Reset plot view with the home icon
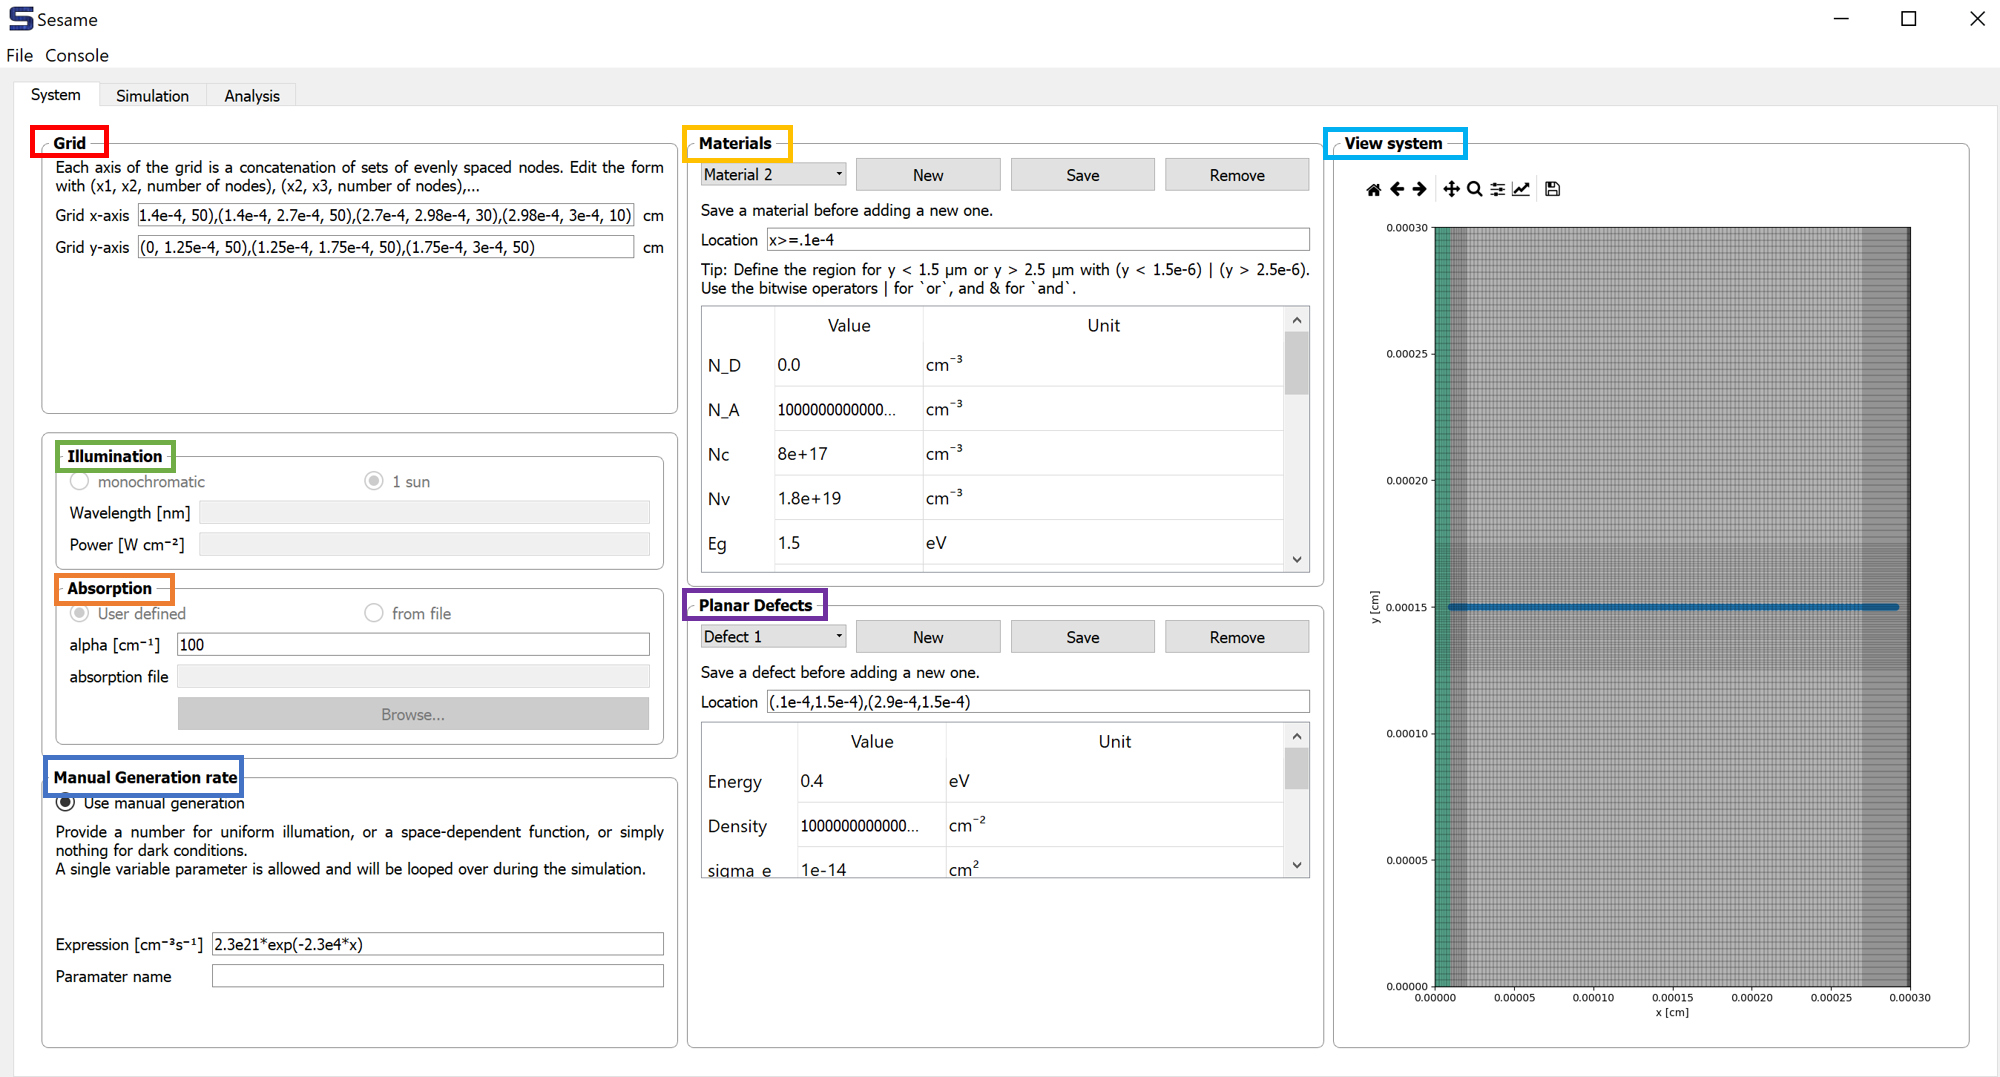The image size is (2000, 1077). (1374, 189)
